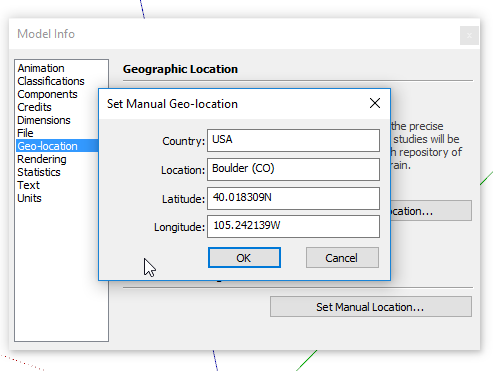The height and width of the screenshot is (371, 493).
Task: Confirm geo-location with OK button
Action: coord(244,258)
